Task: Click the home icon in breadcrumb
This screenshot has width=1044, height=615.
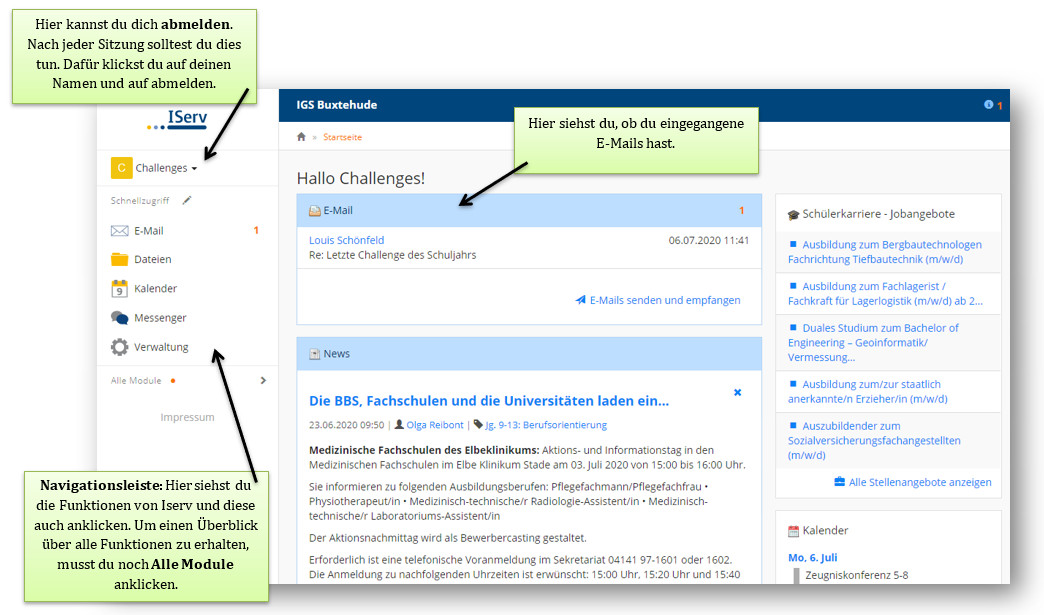Action: (301, 137)
